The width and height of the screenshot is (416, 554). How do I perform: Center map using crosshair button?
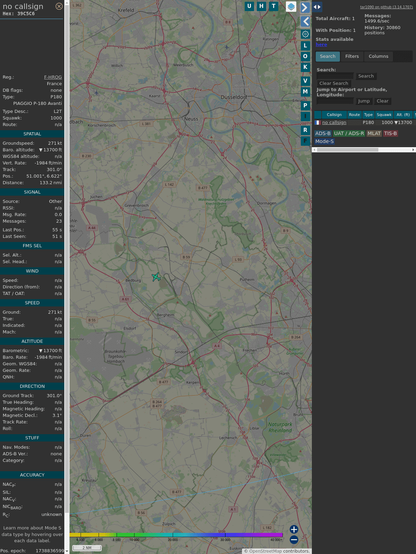tap(305, 34)
